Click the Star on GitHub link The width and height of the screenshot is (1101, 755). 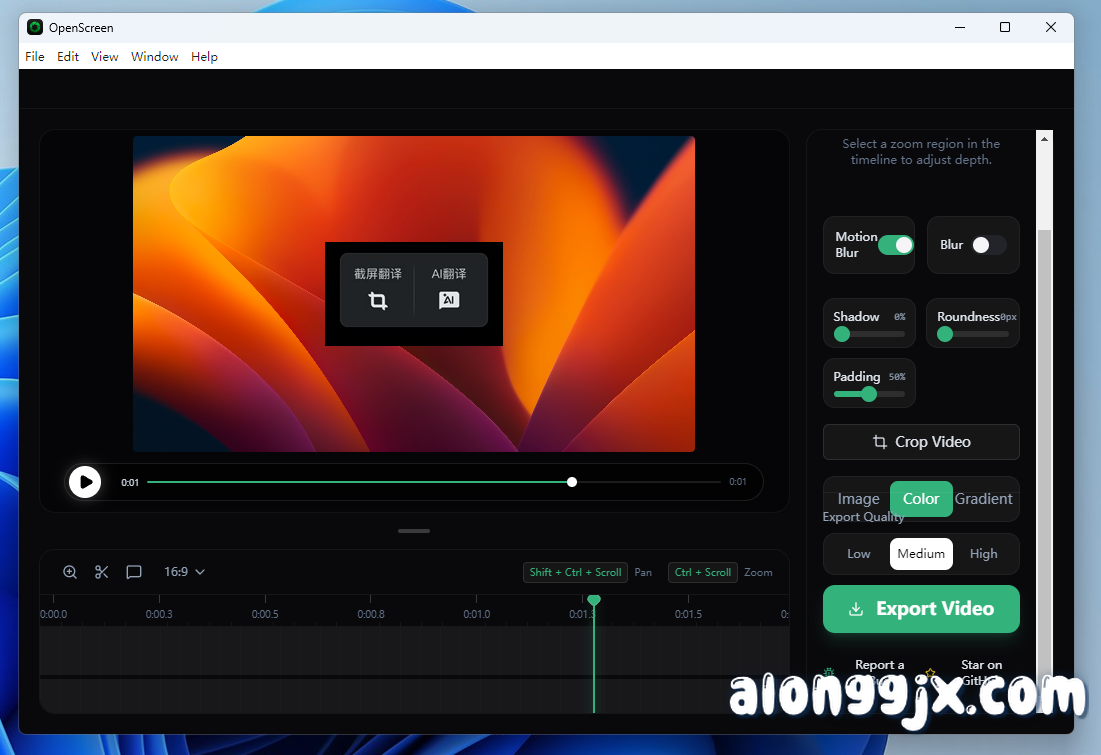(x=981, y=672)
